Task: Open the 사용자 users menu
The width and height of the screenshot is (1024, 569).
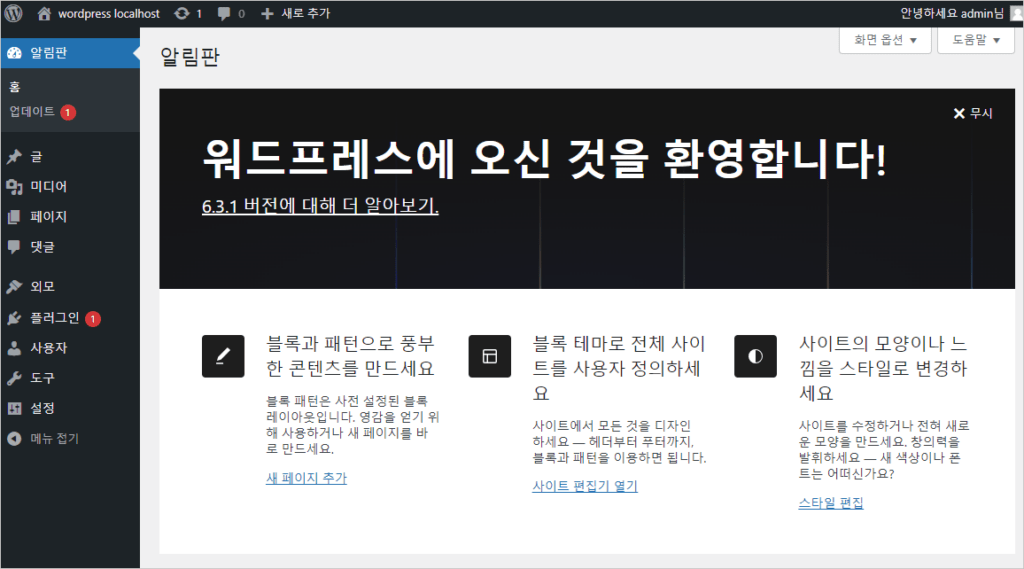Action: pos(70,348)
